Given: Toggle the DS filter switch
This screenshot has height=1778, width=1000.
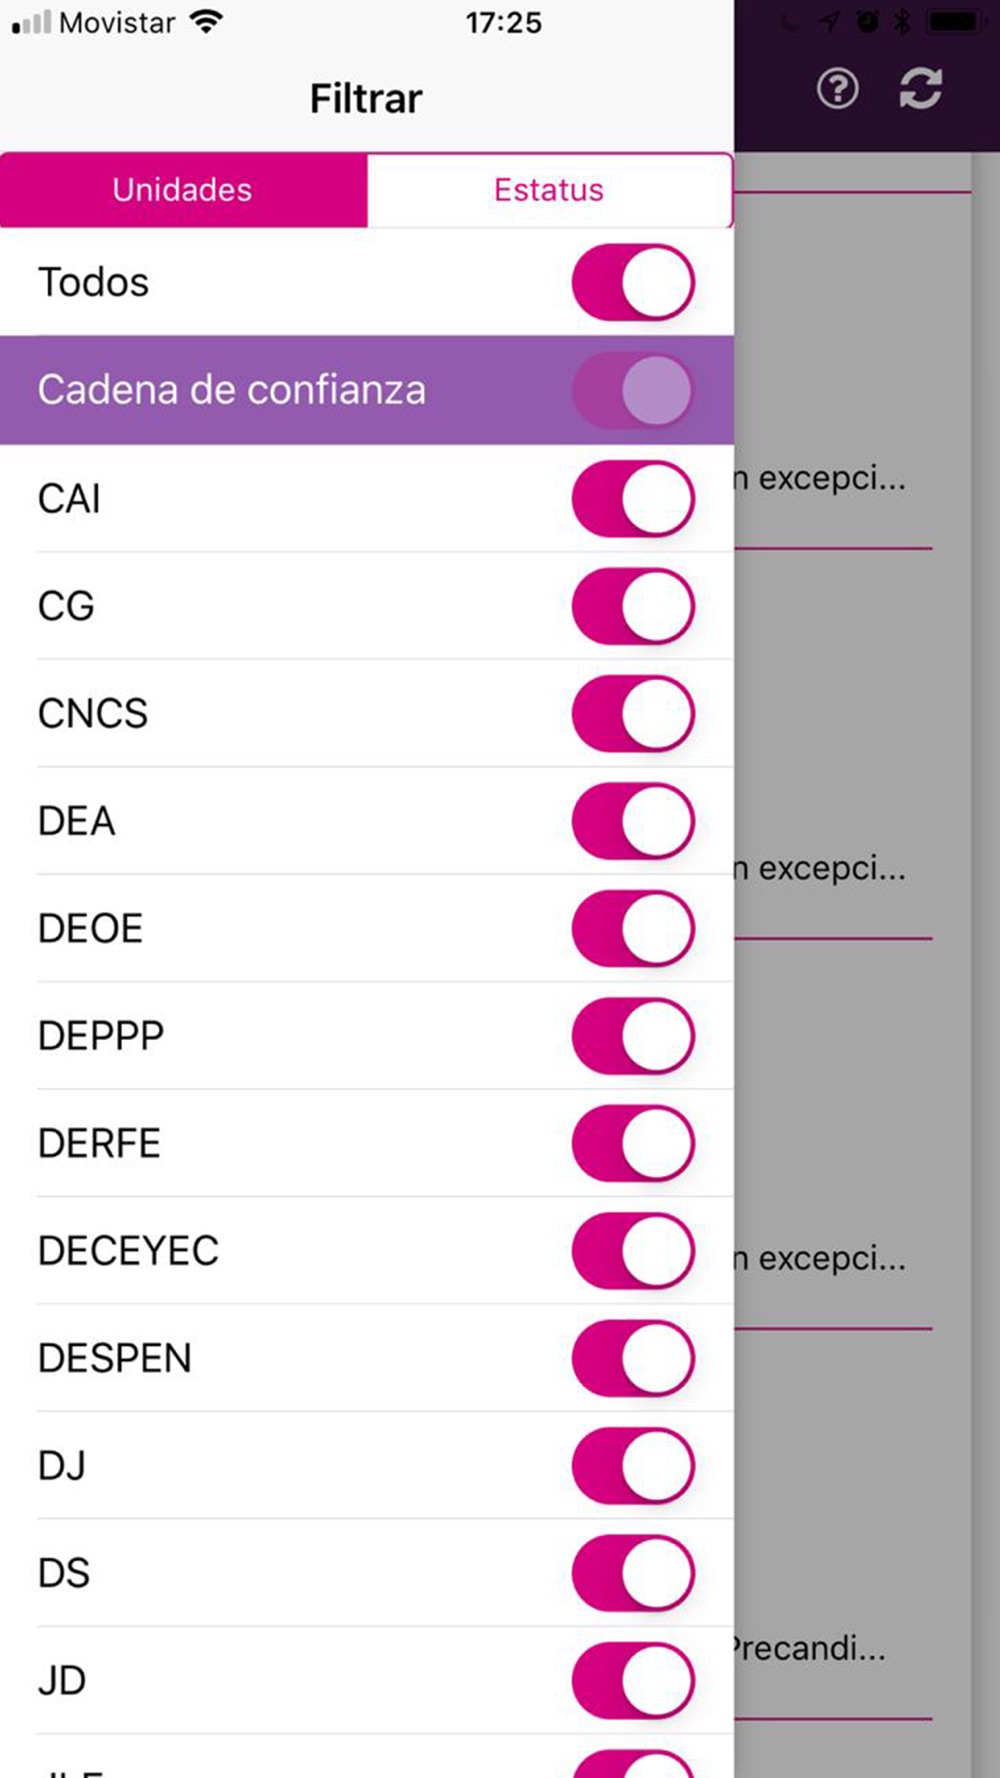Looking at the screenshot, I should point(633,1573).
